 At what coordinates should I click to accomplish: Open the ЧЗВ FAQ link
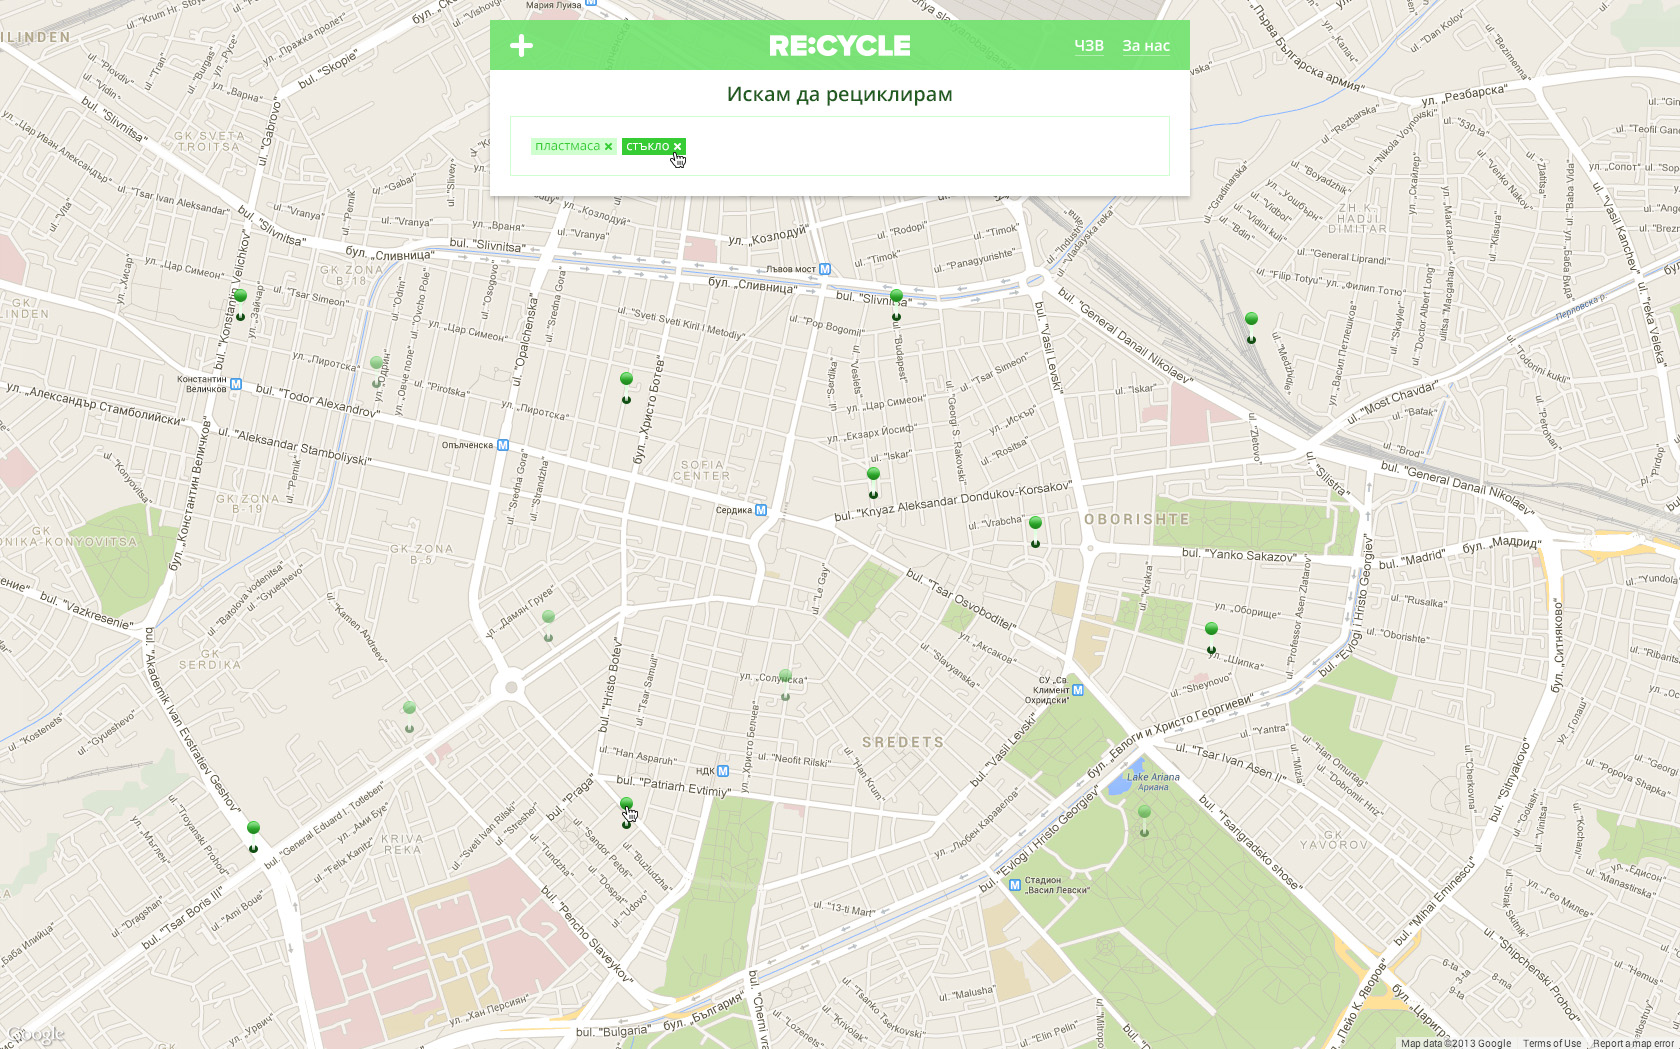click(1089, 45)
